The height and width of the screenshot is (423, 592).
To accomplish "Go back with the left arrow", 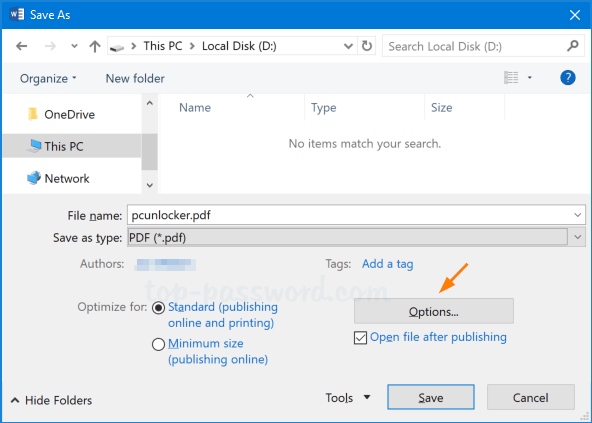I will point(22,46).
